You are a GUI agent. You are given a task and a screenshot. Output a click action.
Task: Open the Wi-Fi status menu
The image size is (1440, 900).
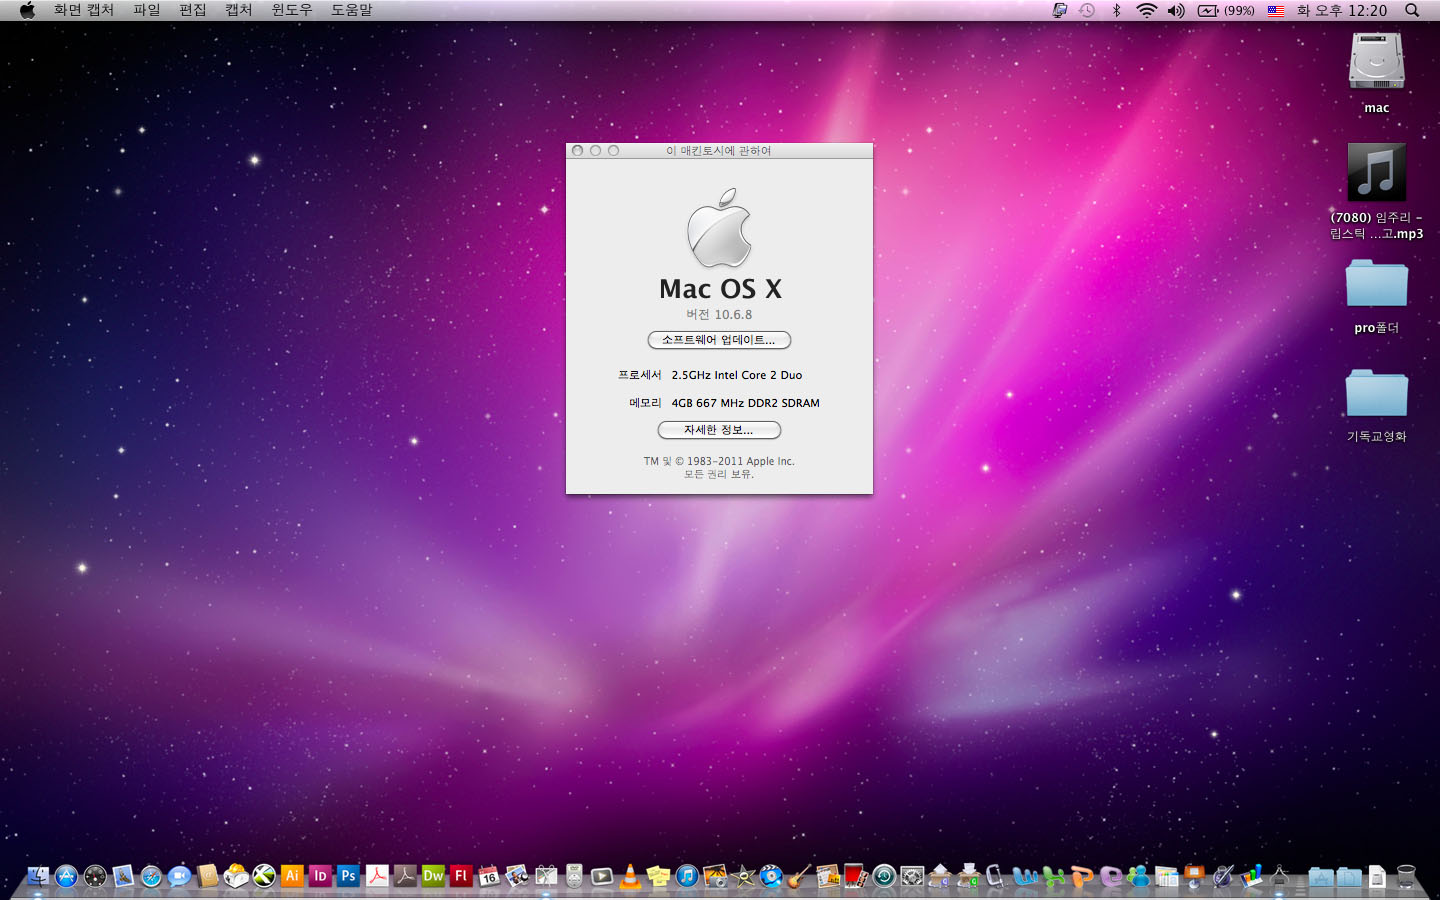[x=1146, y=10]
